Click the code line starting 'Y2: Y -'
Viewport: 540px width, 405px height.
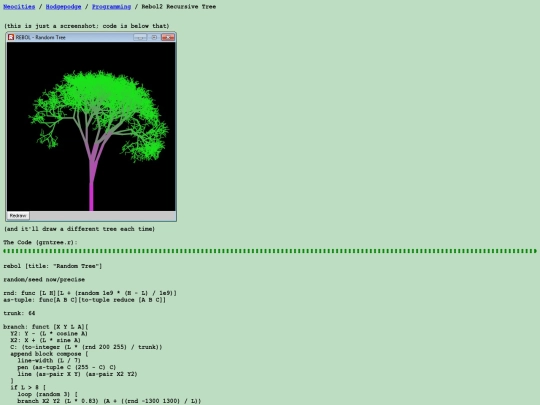click(49, 333)
